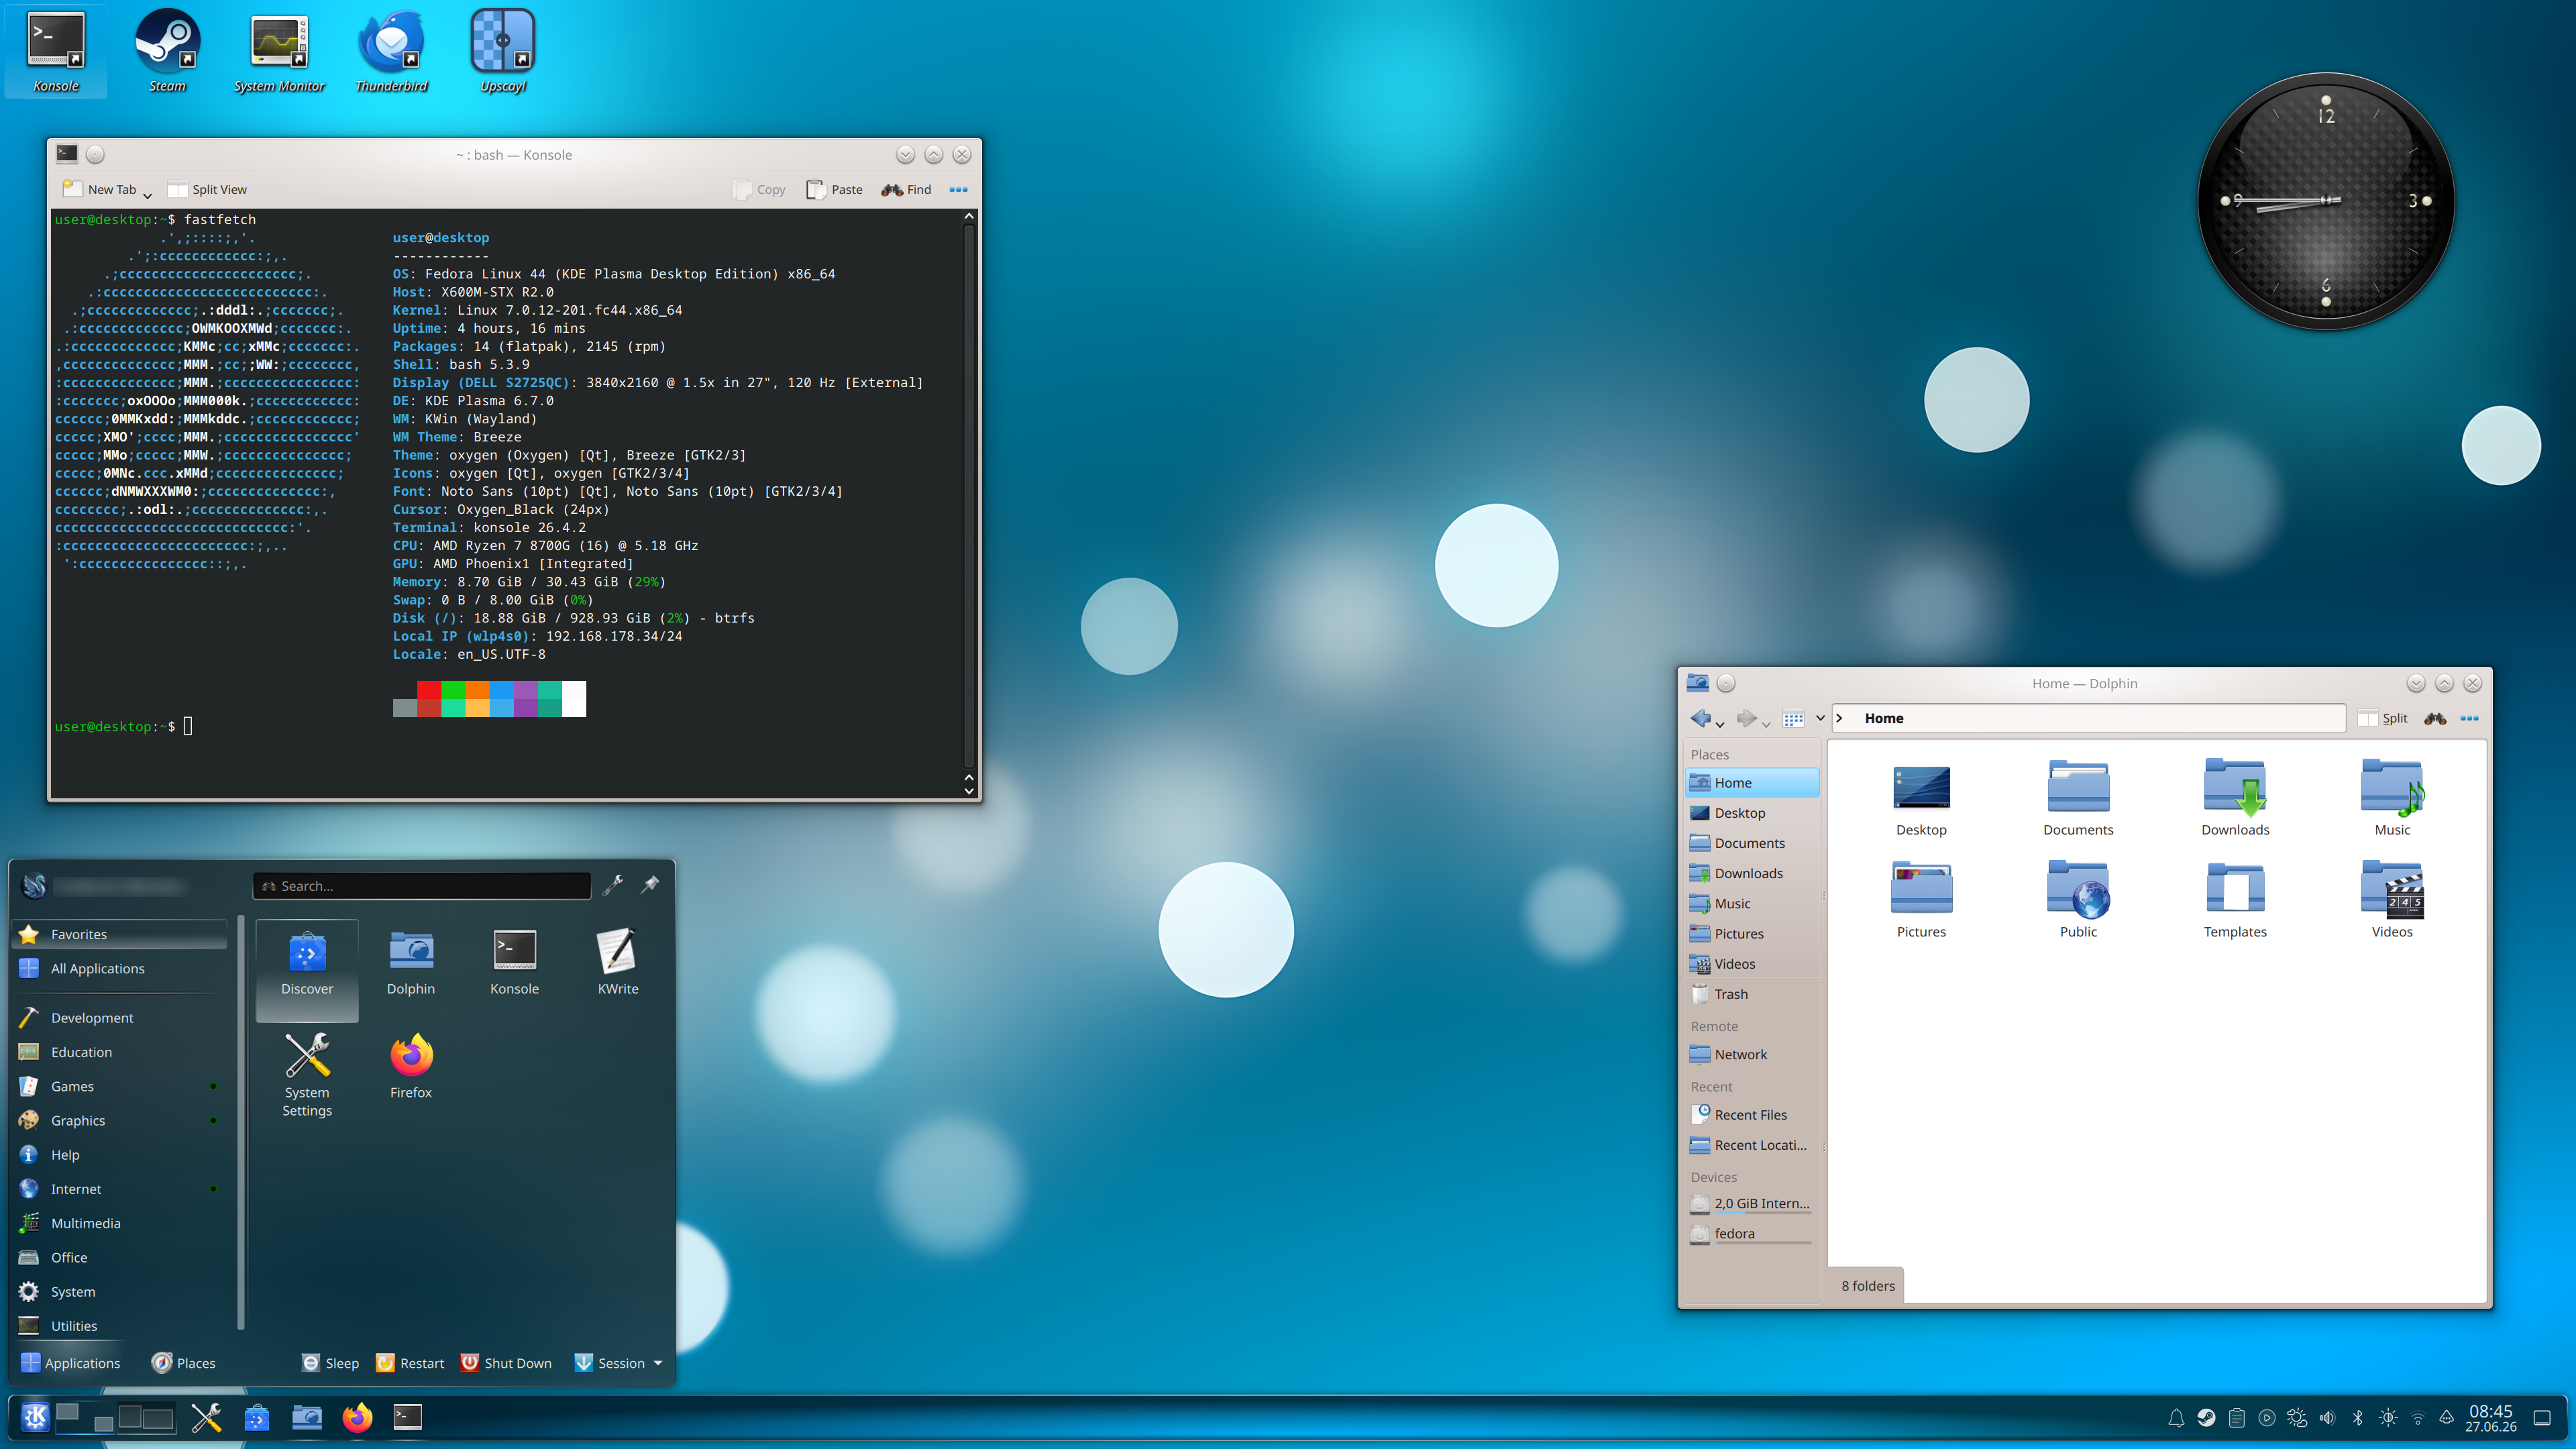Viewport: 2576px width, 1449px height.
Task: Open the Multimedia category in launcher
Action: (120, 1223)
